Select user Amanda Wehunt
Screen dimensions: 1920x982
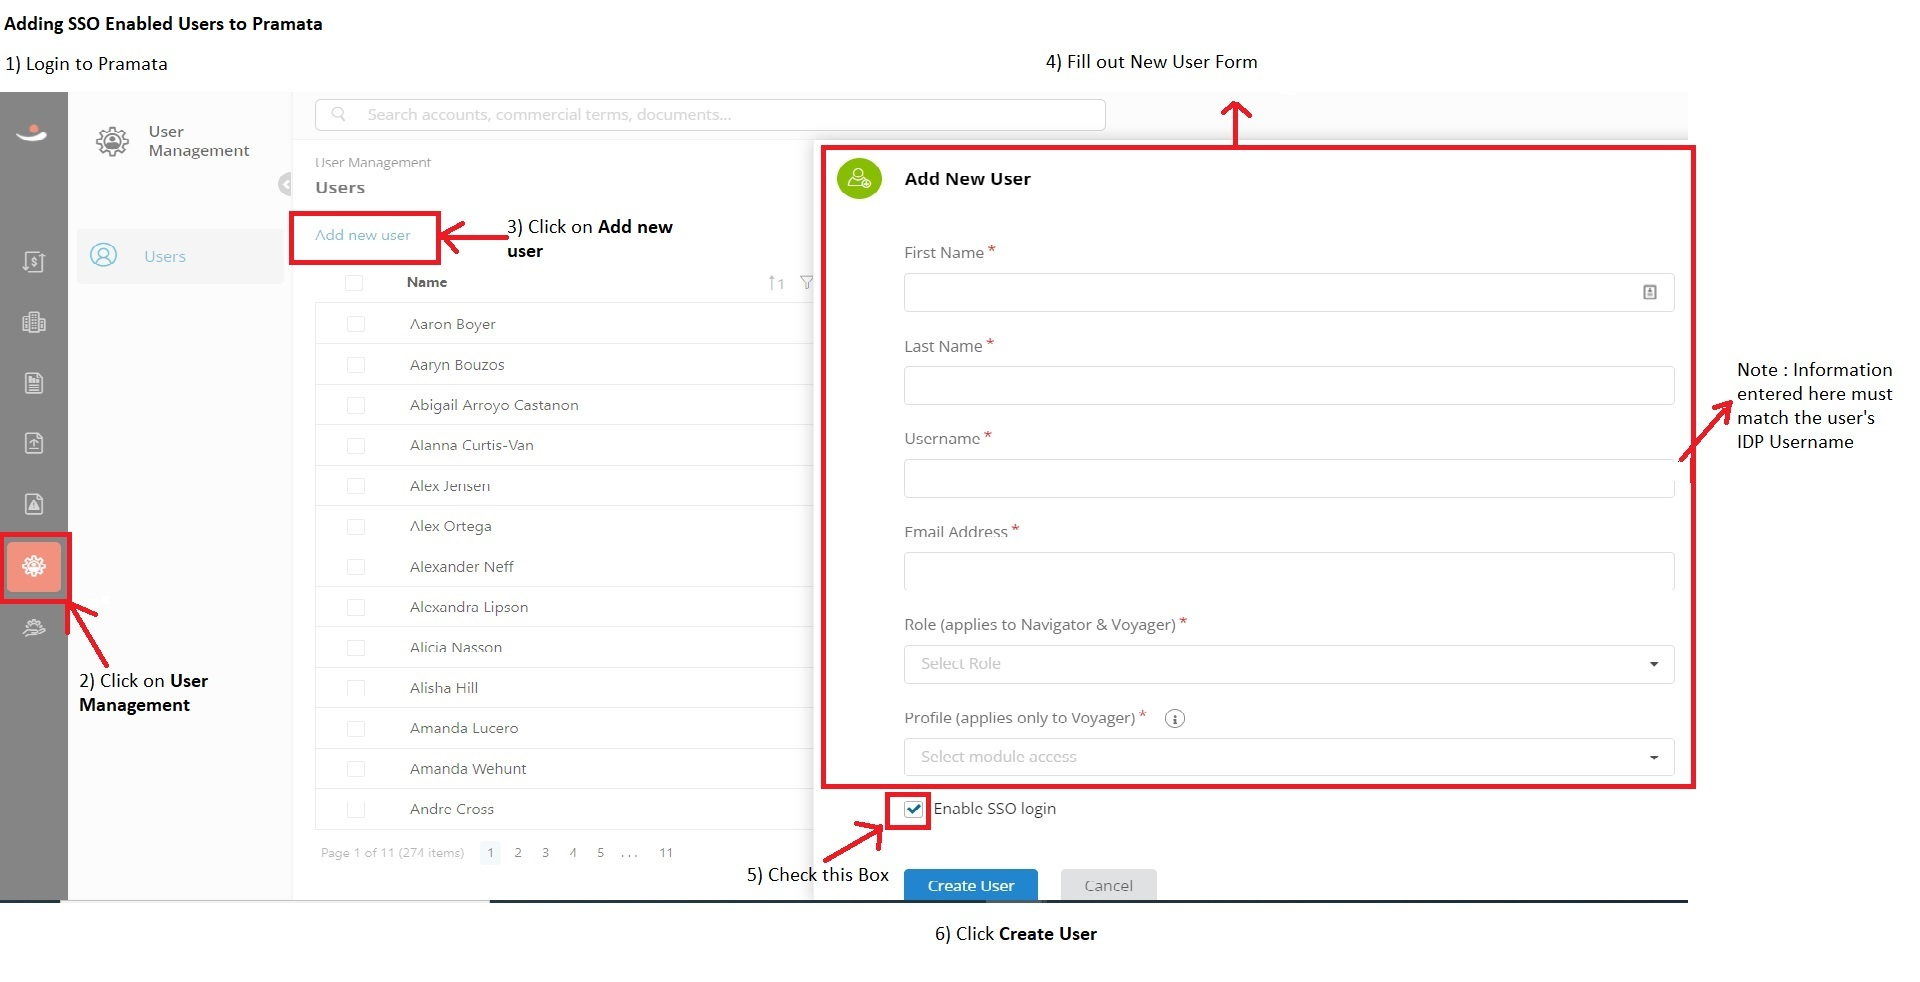(x=468, y=769)
